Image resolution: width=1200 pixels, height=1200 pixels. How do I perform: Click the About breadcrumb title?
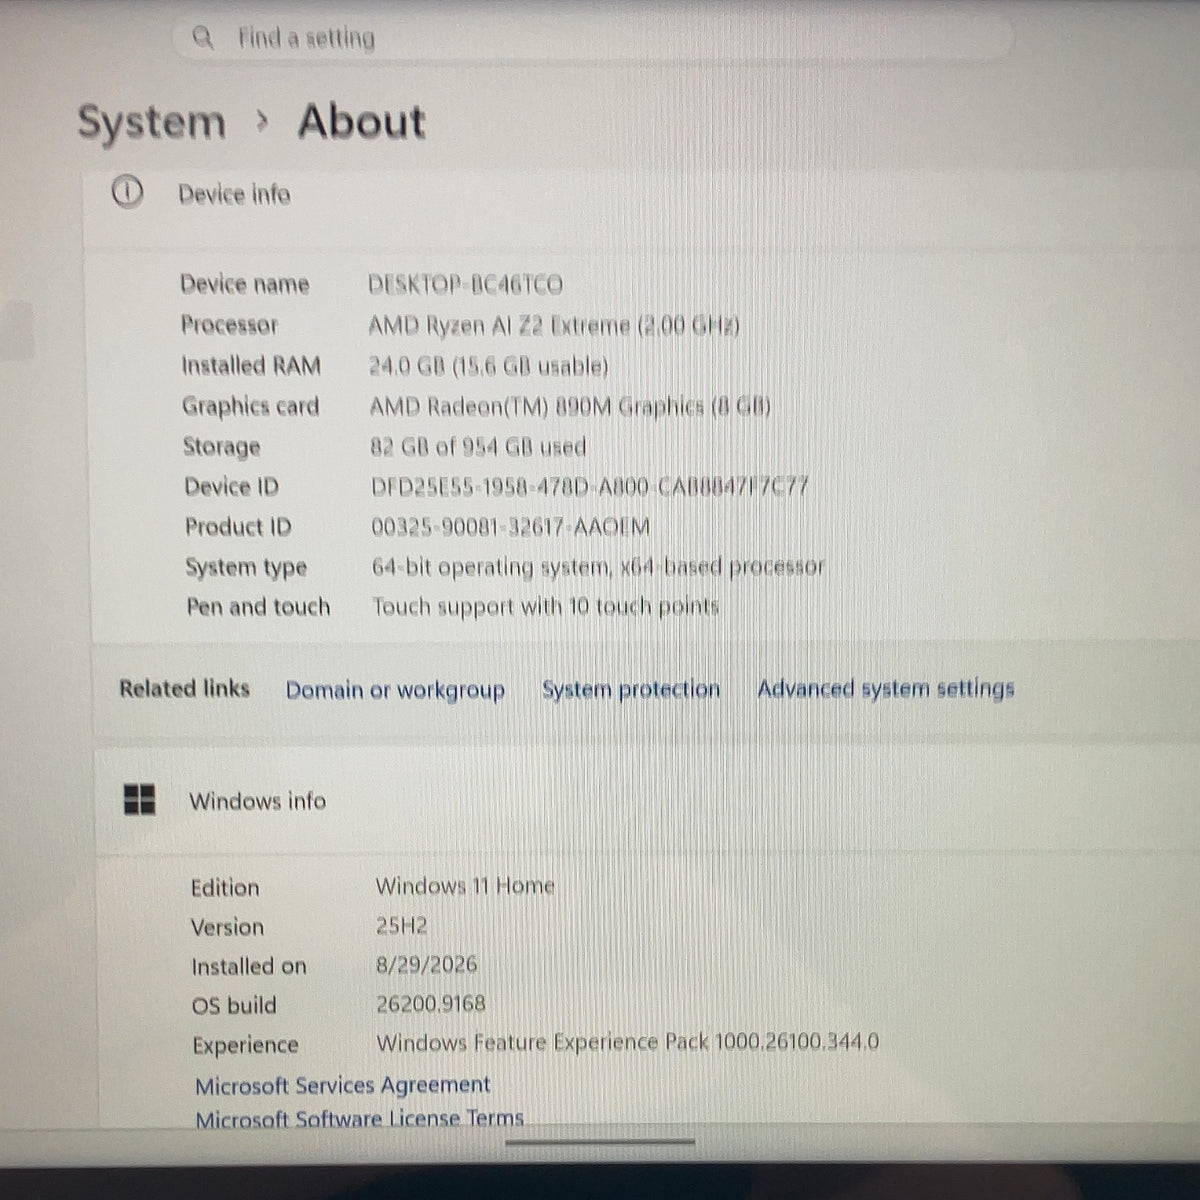pos(362,122)
